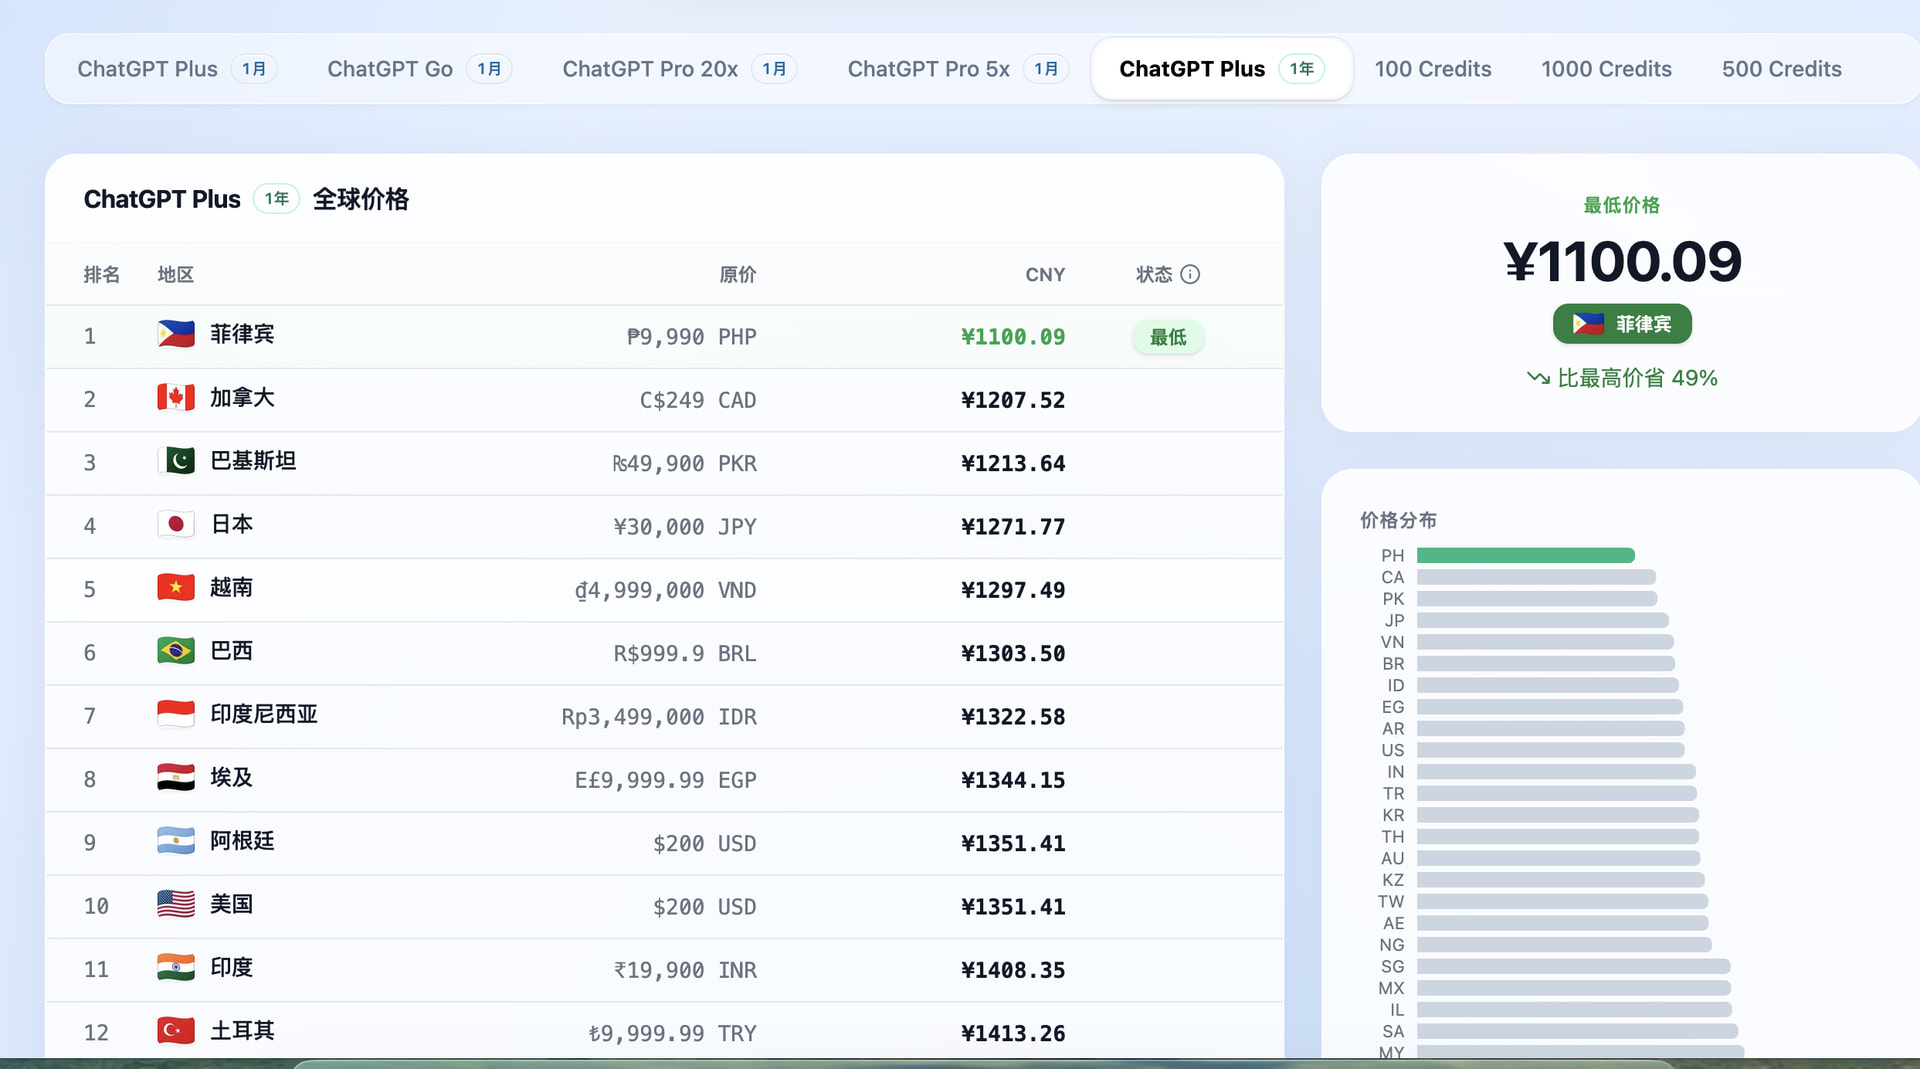
Task: Click the CNY column header
Action: (x=1045, y=274)
